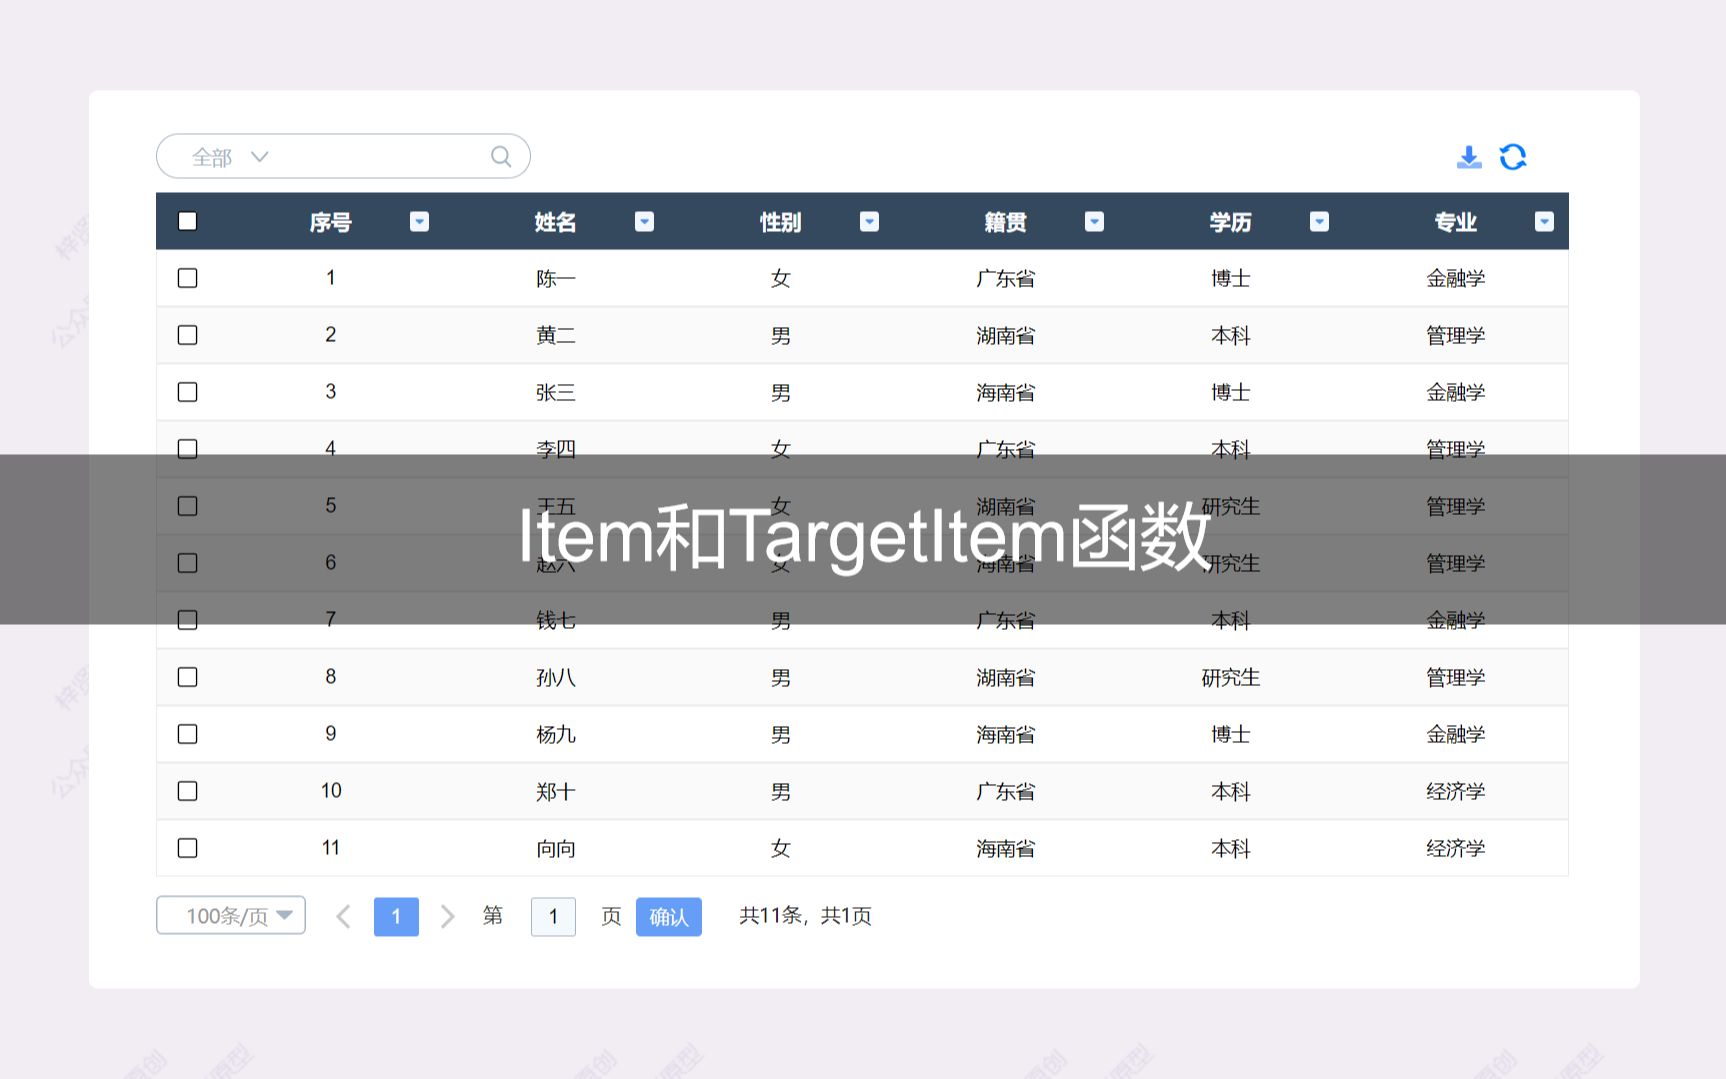Check the row for 孙八
The image size is (1726, 1079).
[x=187, y=677]
